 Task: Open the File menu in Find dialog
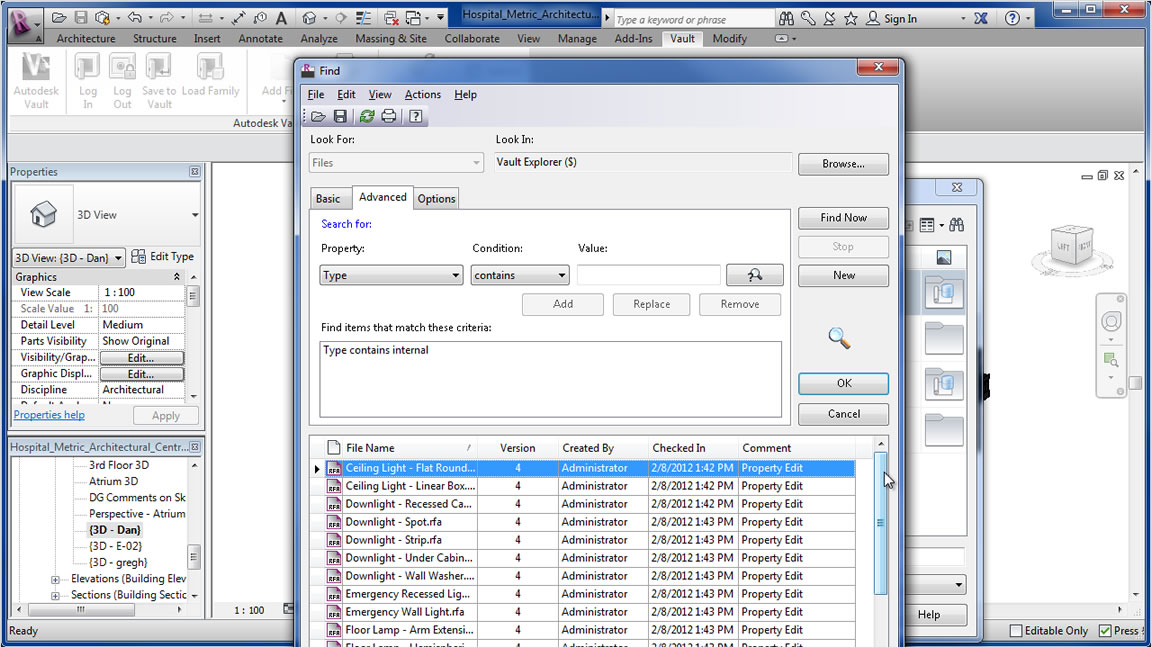316,94
